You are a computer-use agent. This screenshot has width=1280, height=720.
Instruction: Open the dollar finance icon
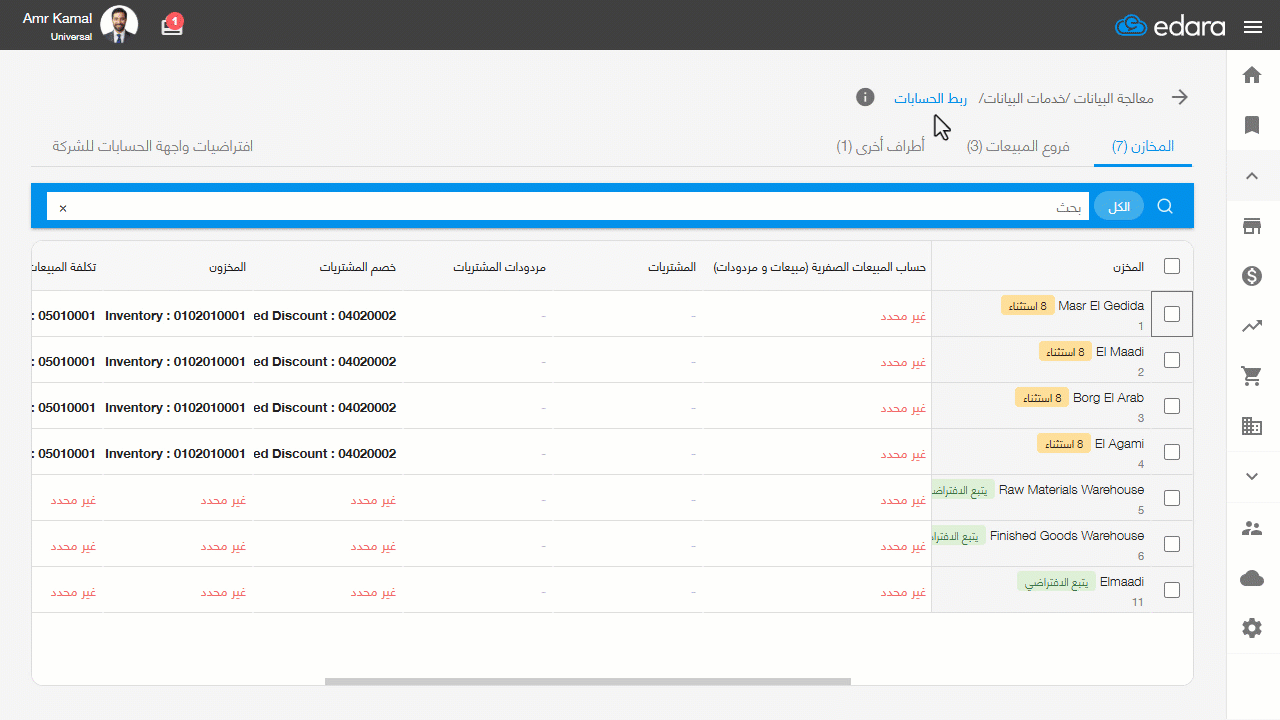pos(1251,276)
